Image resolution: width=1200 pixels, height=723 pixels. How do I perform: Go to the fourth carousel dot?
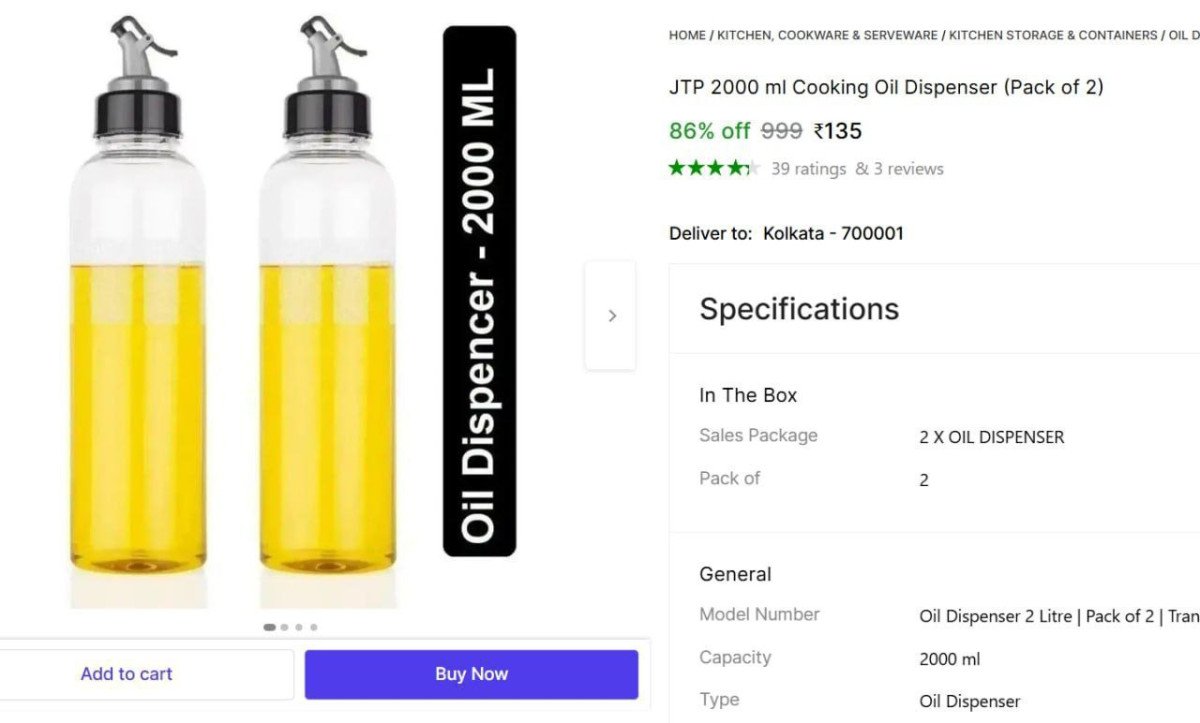[314, 627]
